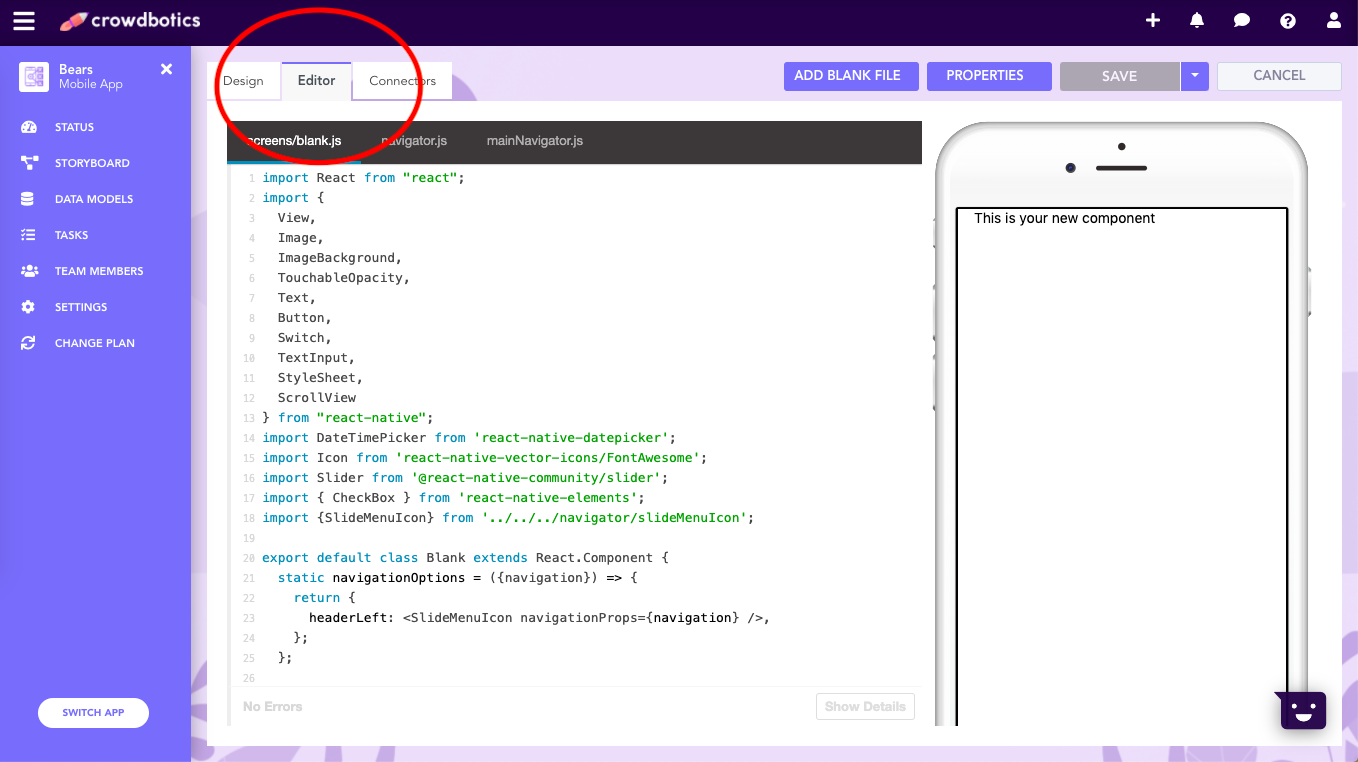1358x762 pixels.
Task: Click the Data Models database icon
Action: coord(28,199)
